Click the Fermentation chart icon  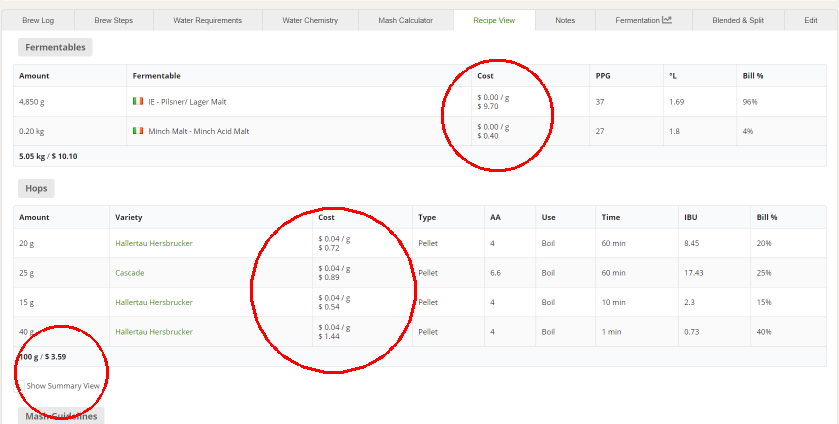[667, 20]
